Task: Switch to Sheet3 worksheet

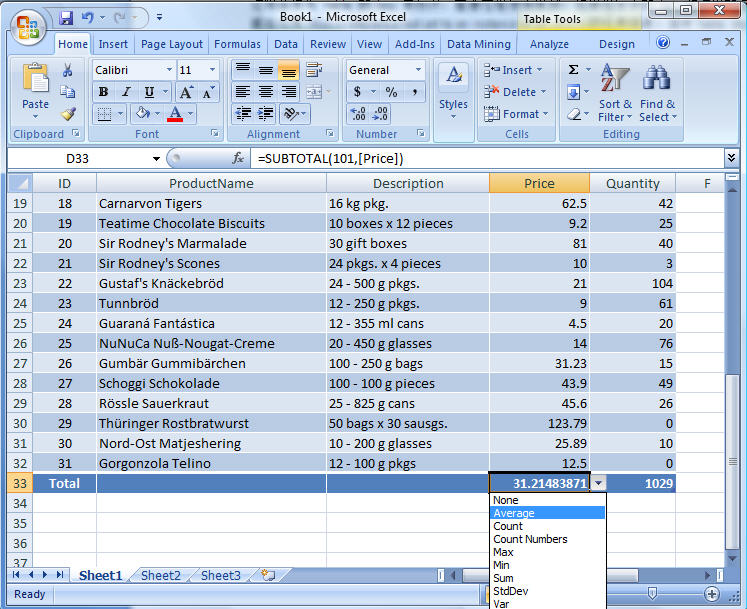Action: (x=221, y=576)
